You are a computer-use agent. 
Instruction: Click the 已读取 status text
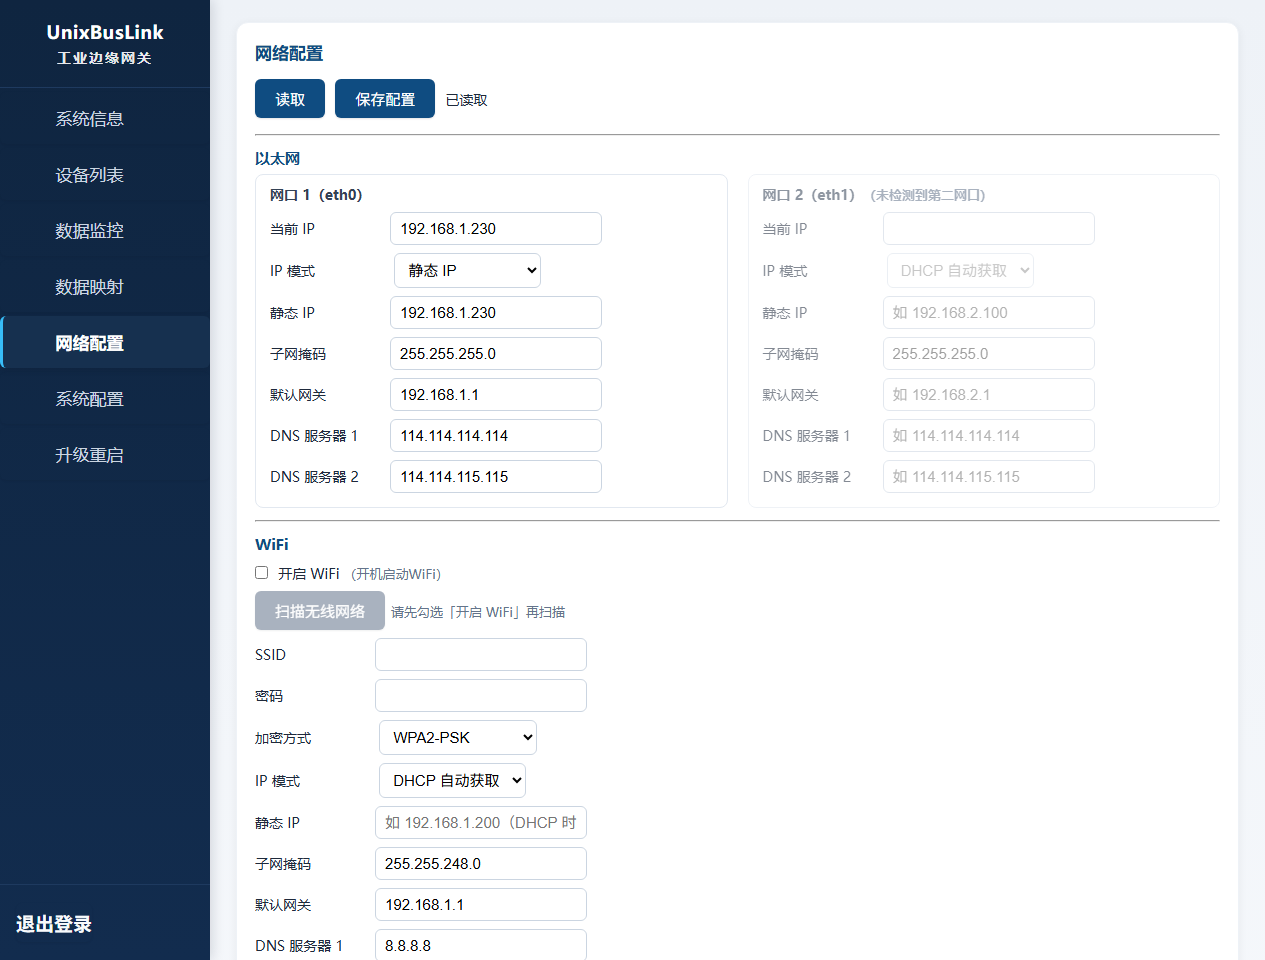467,100
